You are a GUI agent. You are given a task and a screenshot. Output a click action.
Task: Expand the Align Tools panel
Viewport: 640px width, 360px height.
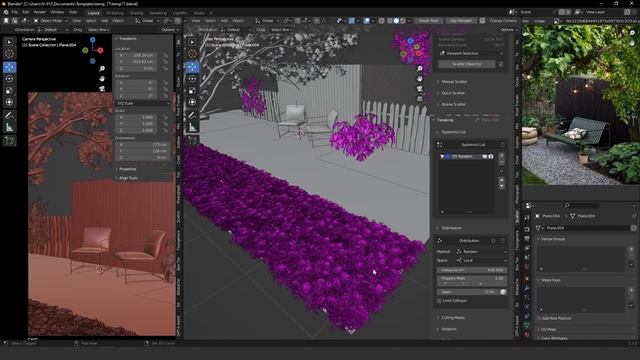127,178
